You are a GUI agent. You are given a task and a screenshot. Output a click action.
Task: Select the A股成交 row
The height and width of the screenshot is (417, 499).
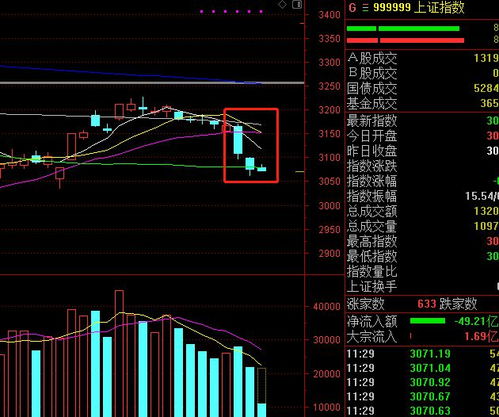[x=422, y=58]
